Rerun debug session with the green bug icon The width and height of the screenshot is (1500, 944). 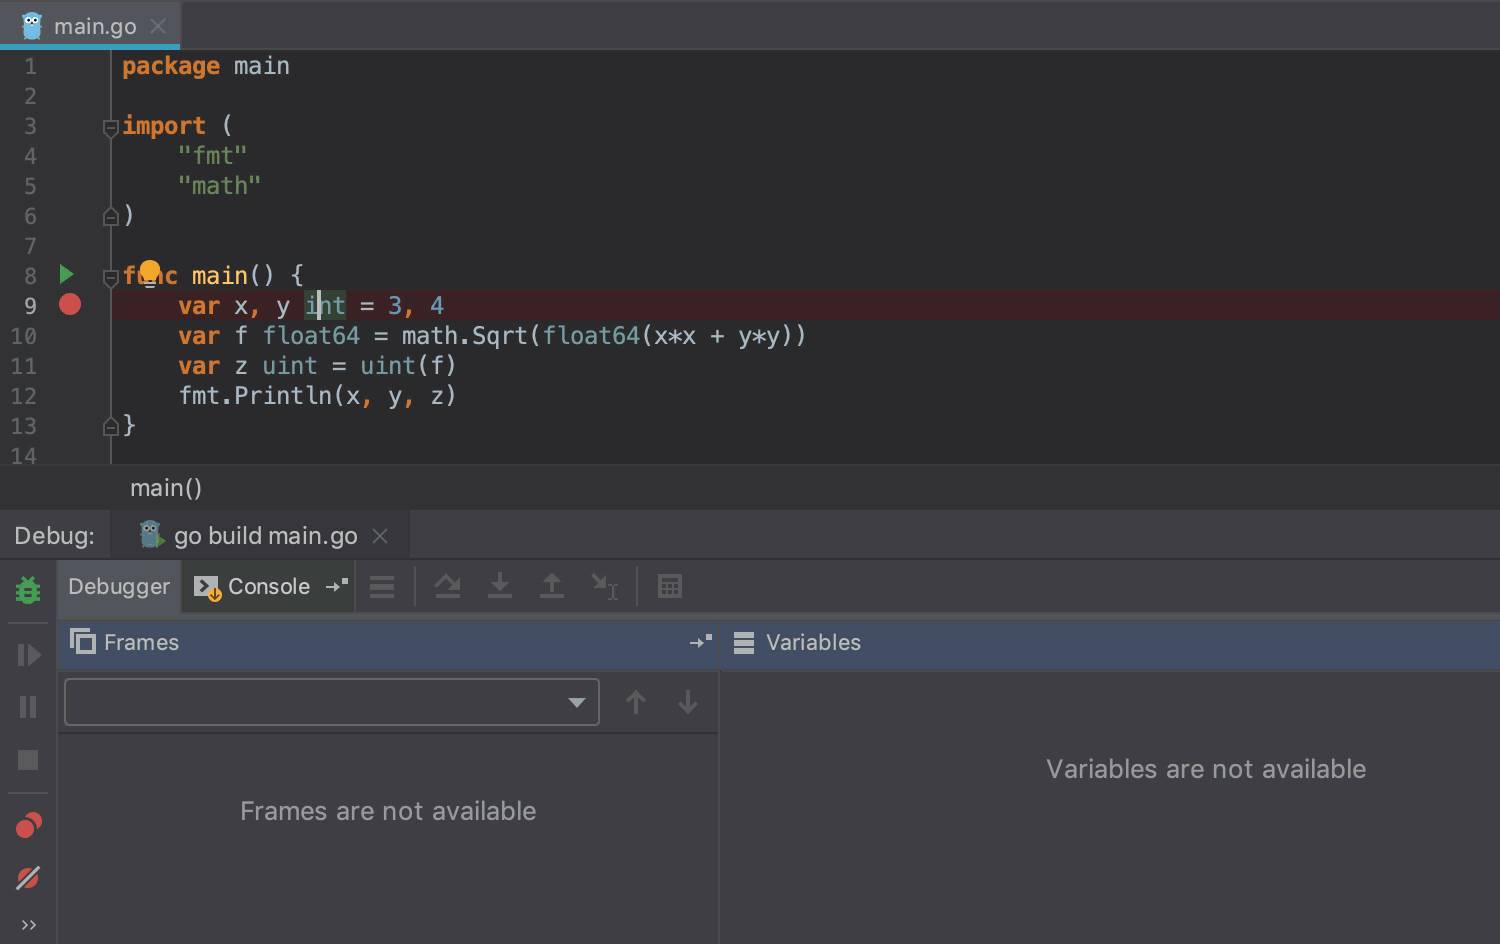point(28,590)
